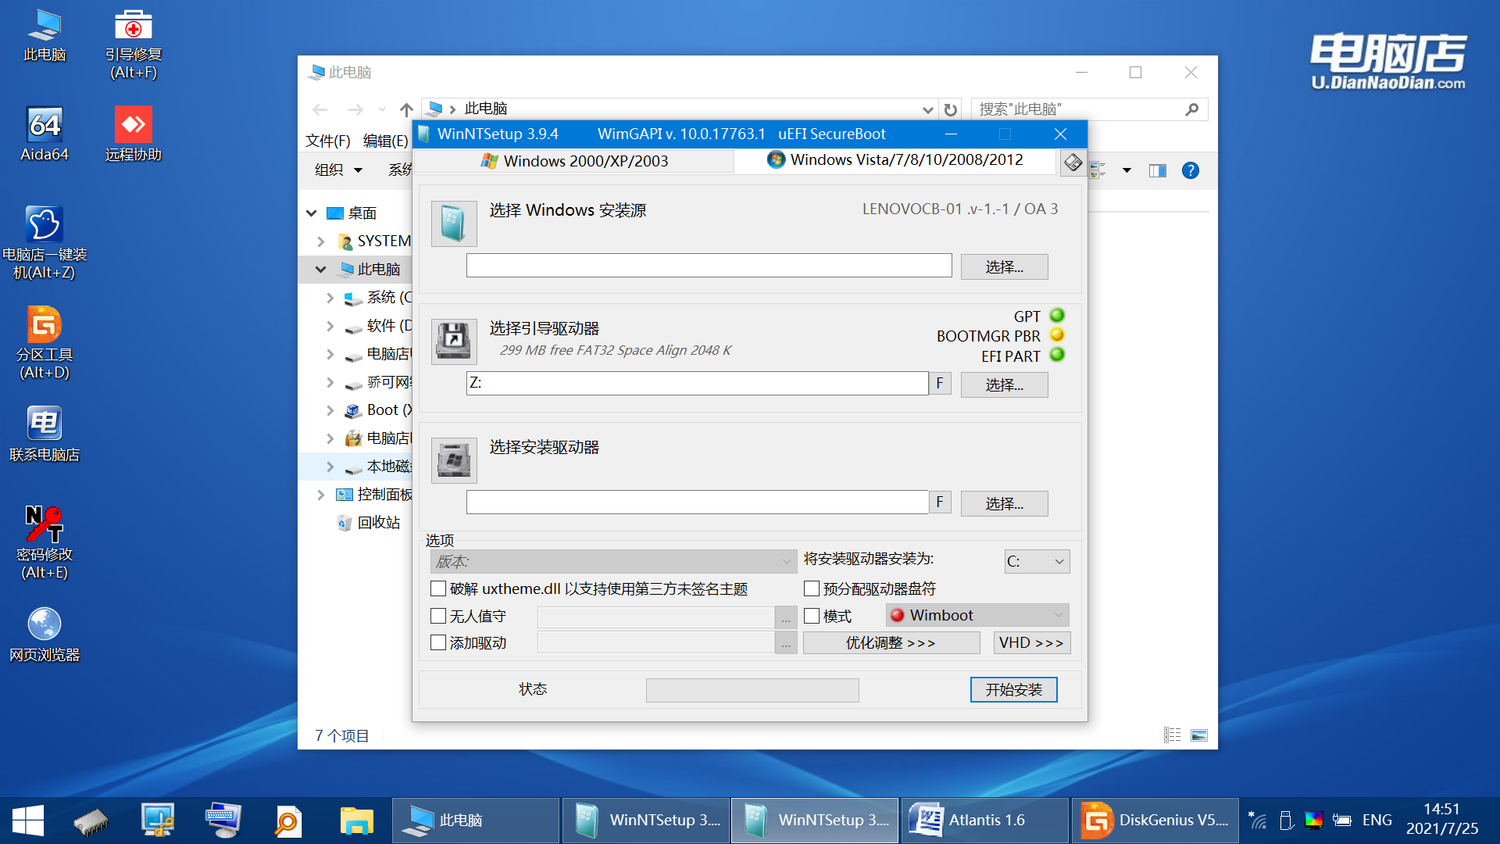This screenshot has height=844, width=1500.
Task: Open the search magnifier taskbar icon
Action: (x=288, y=821)
